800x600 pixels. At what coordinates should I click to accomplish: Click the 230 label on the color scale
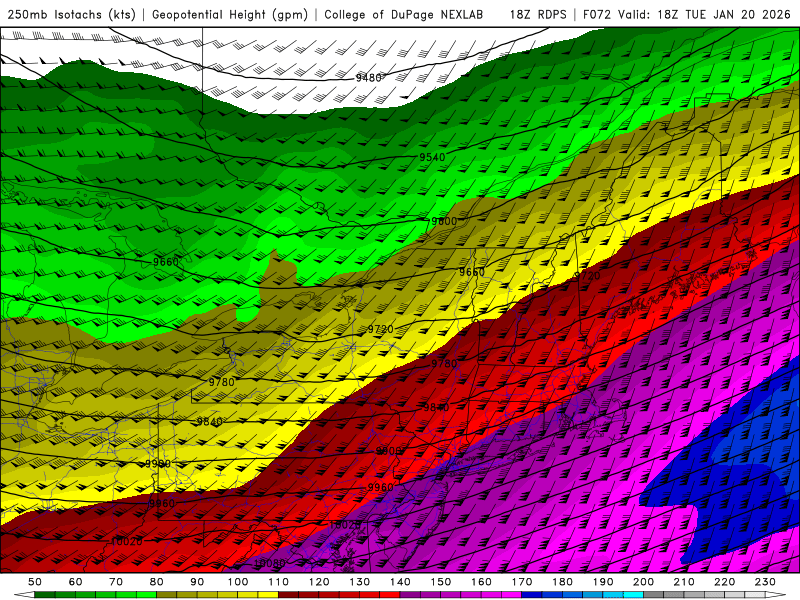[x=765, y=582]
